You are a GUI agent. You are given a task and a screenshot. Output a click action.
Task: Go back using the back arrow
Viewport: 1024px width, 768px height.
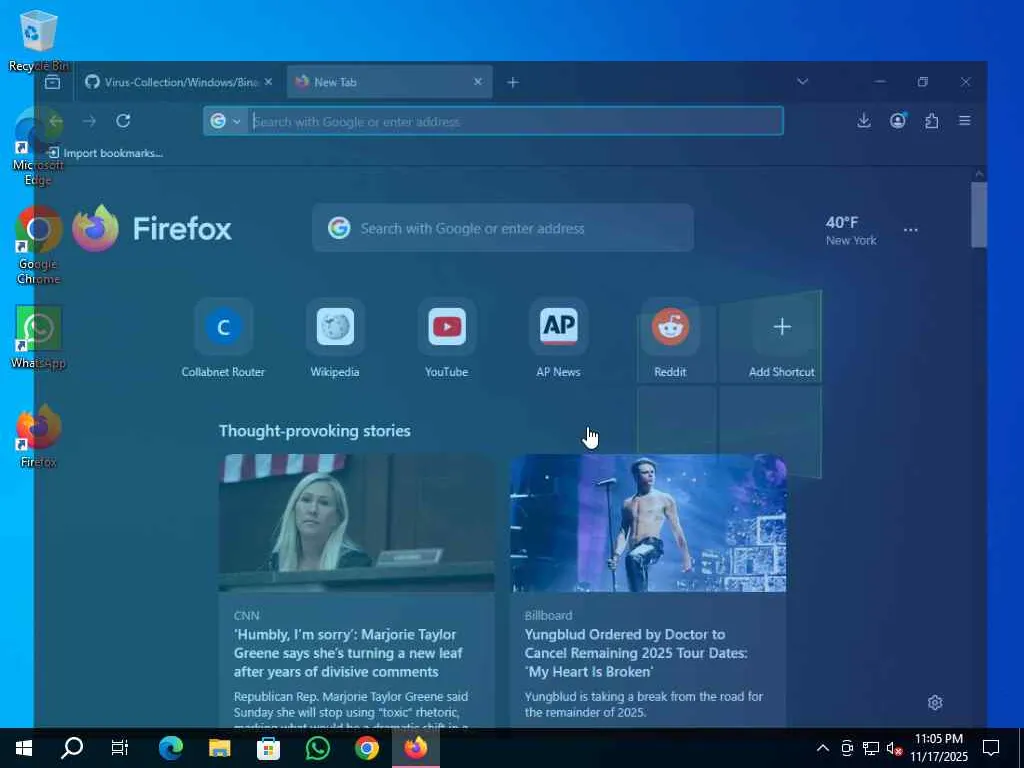[x=56, y=121]
